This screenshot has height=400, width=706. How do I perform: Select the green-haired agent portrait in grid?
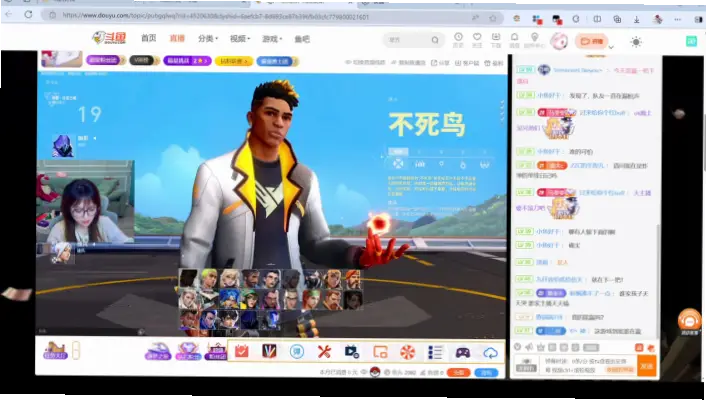(209, 279)
